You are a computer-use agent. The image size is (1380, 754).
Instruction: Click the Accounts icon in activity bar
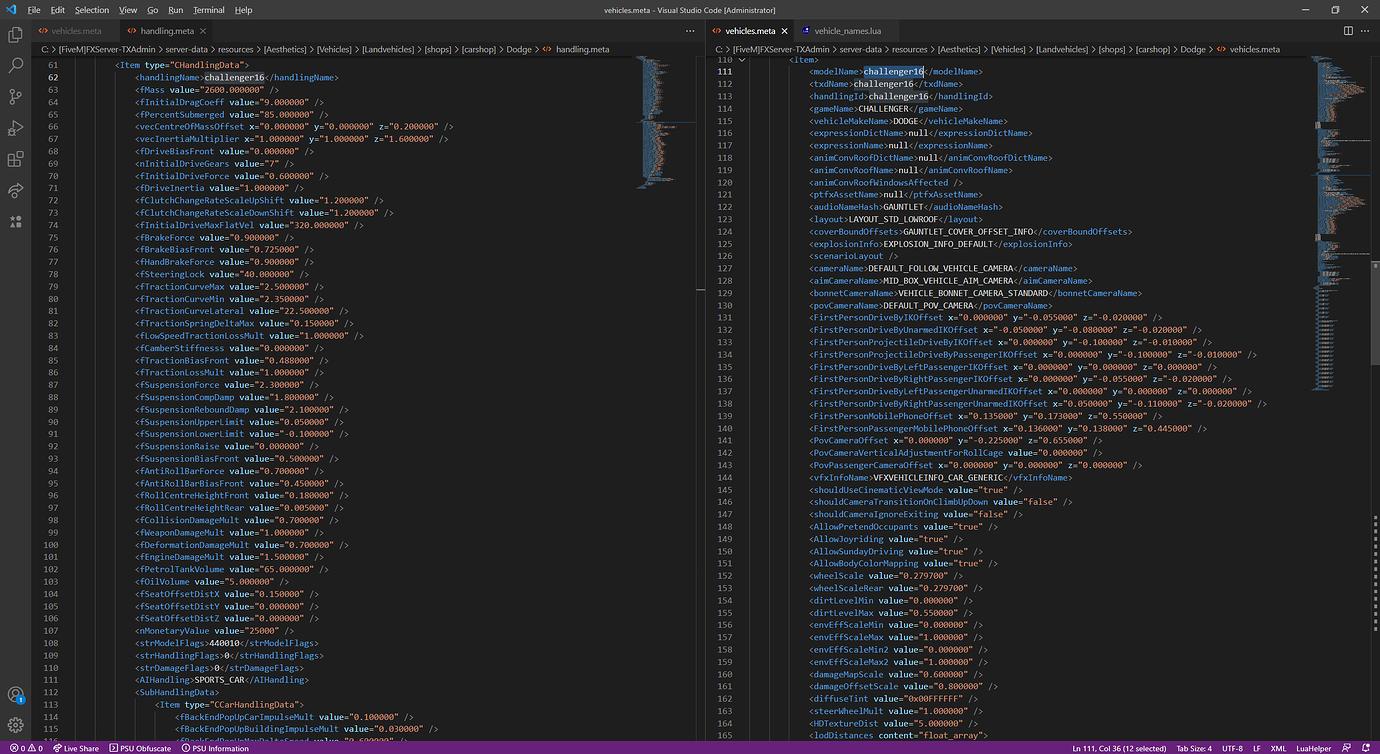15,694
